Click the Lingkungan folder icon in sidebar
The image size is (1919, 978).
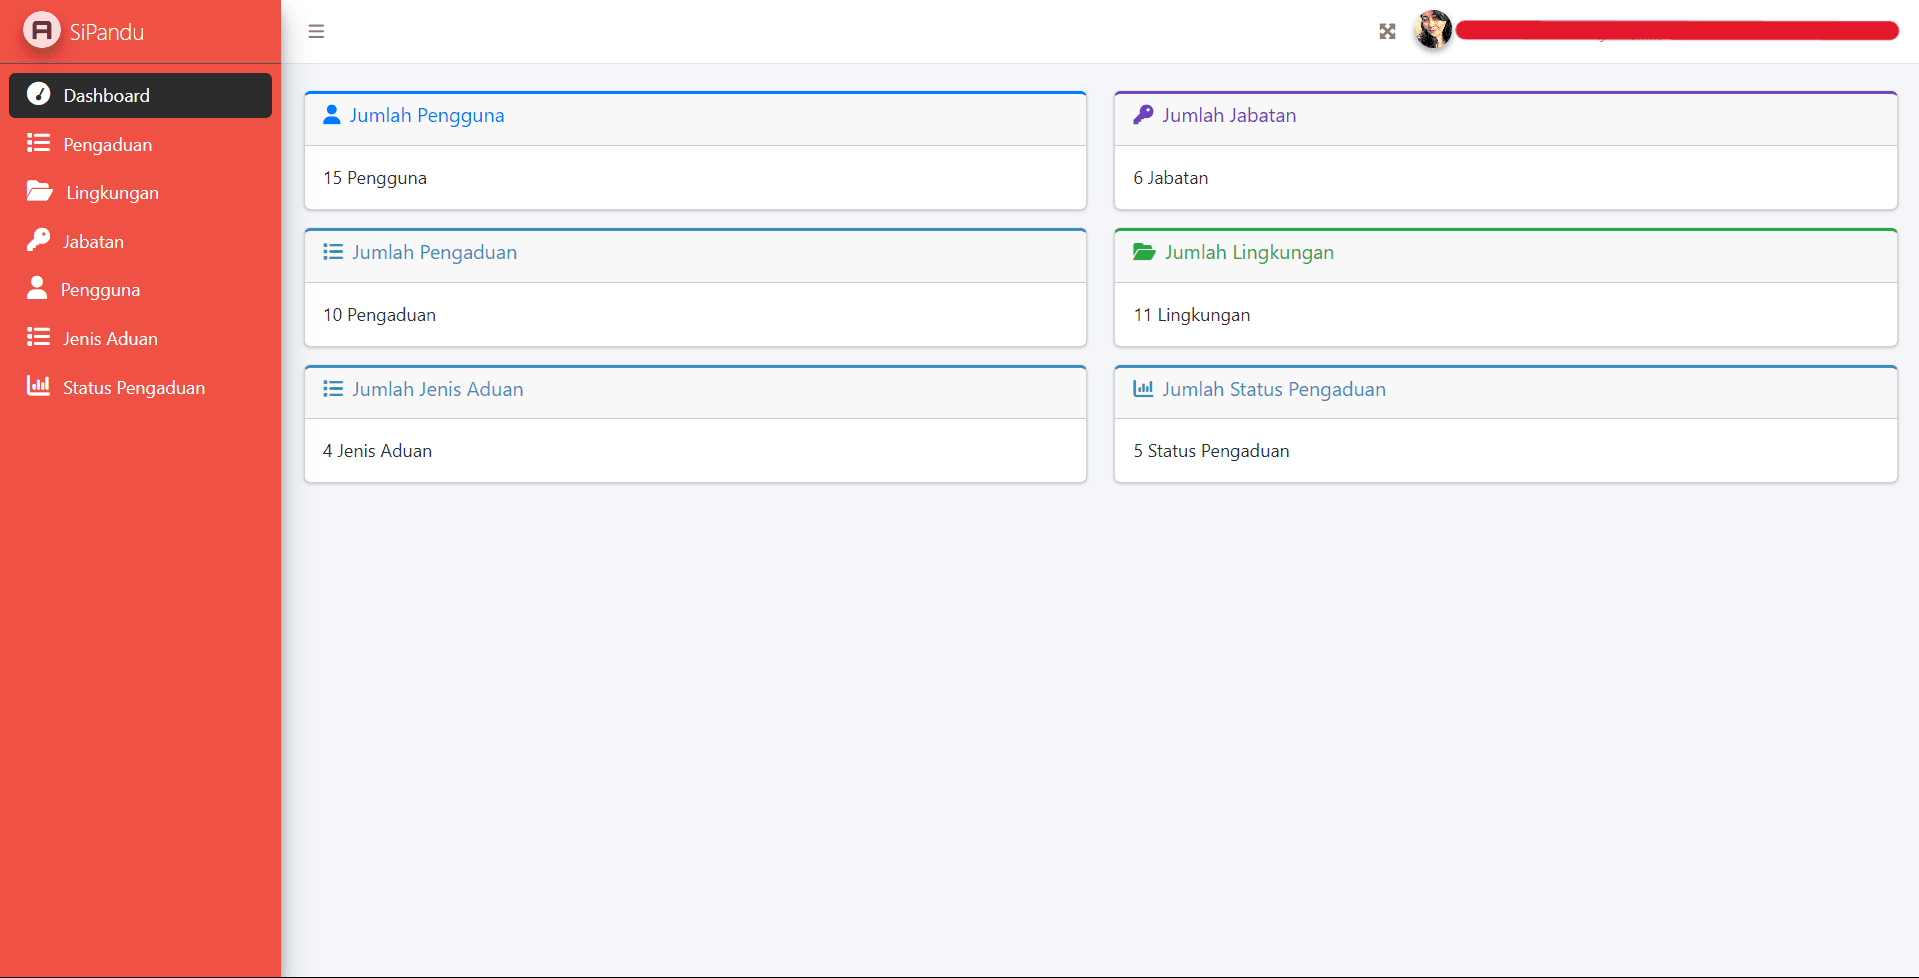coord(39,192)
